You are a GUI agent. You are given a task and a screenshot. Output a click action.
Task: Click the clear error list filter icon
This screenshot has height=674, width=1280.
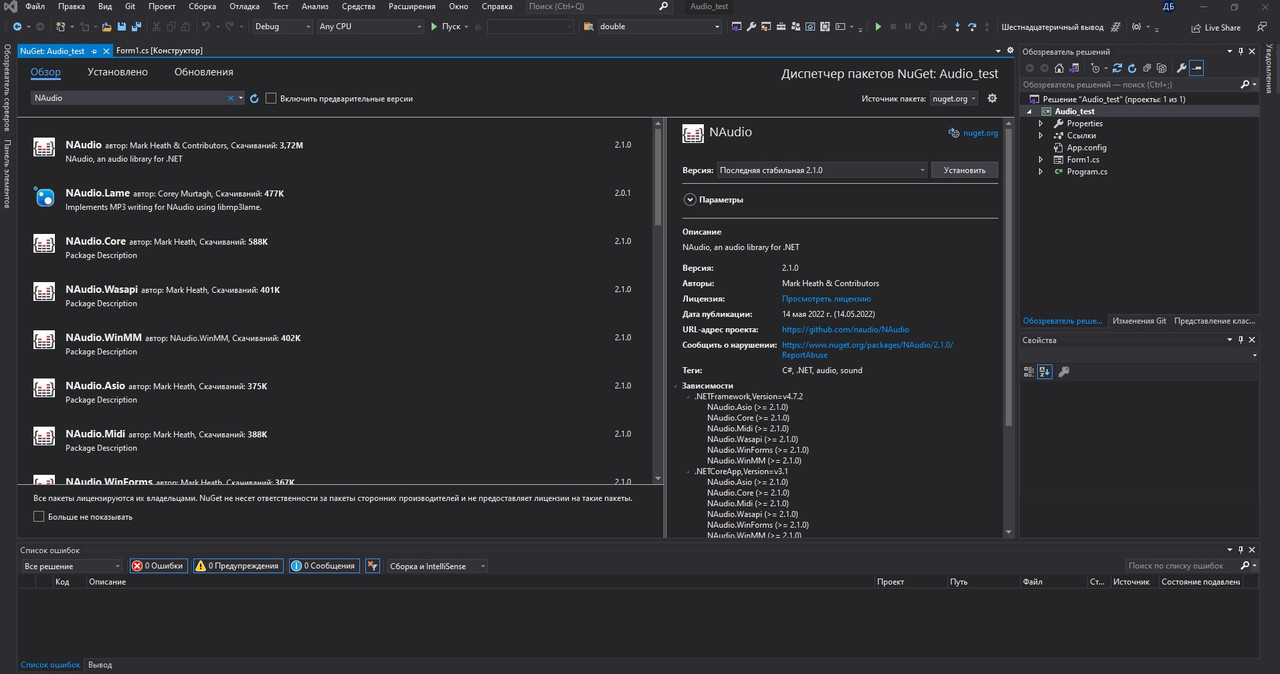click(x=372, y=566)
